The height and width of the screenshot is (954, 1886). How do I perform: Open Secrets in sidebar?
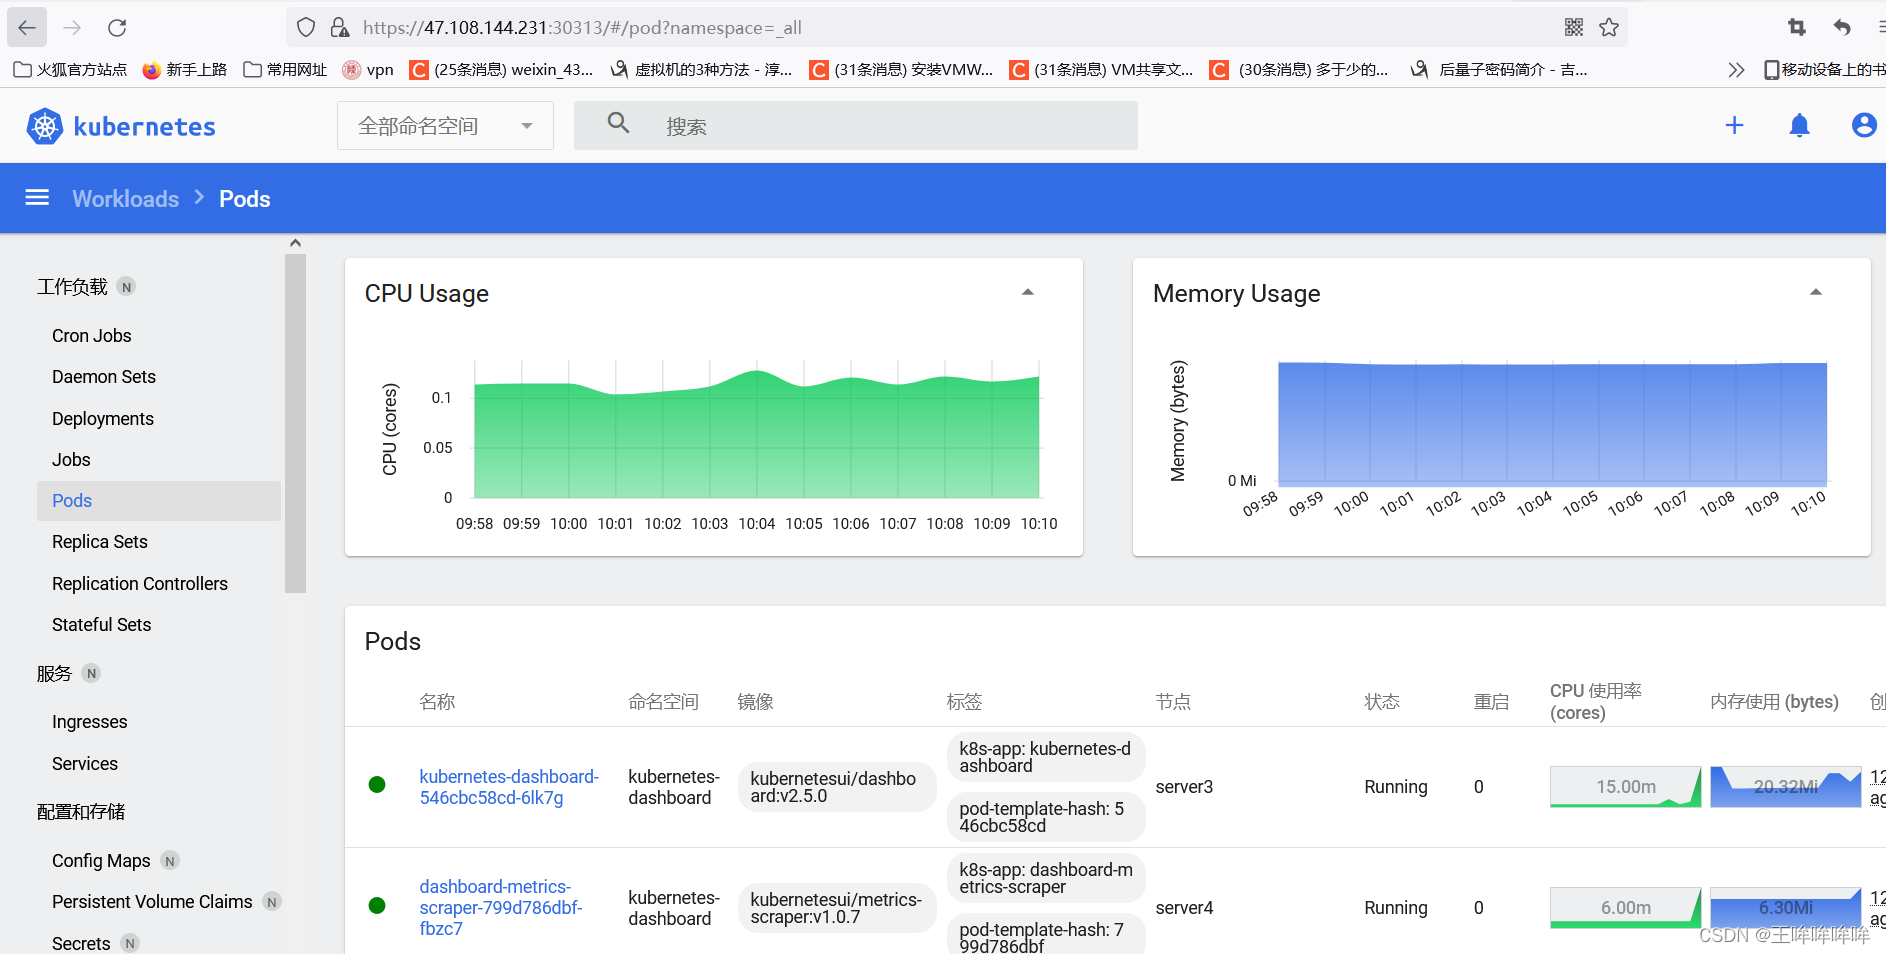click(81, 943)
